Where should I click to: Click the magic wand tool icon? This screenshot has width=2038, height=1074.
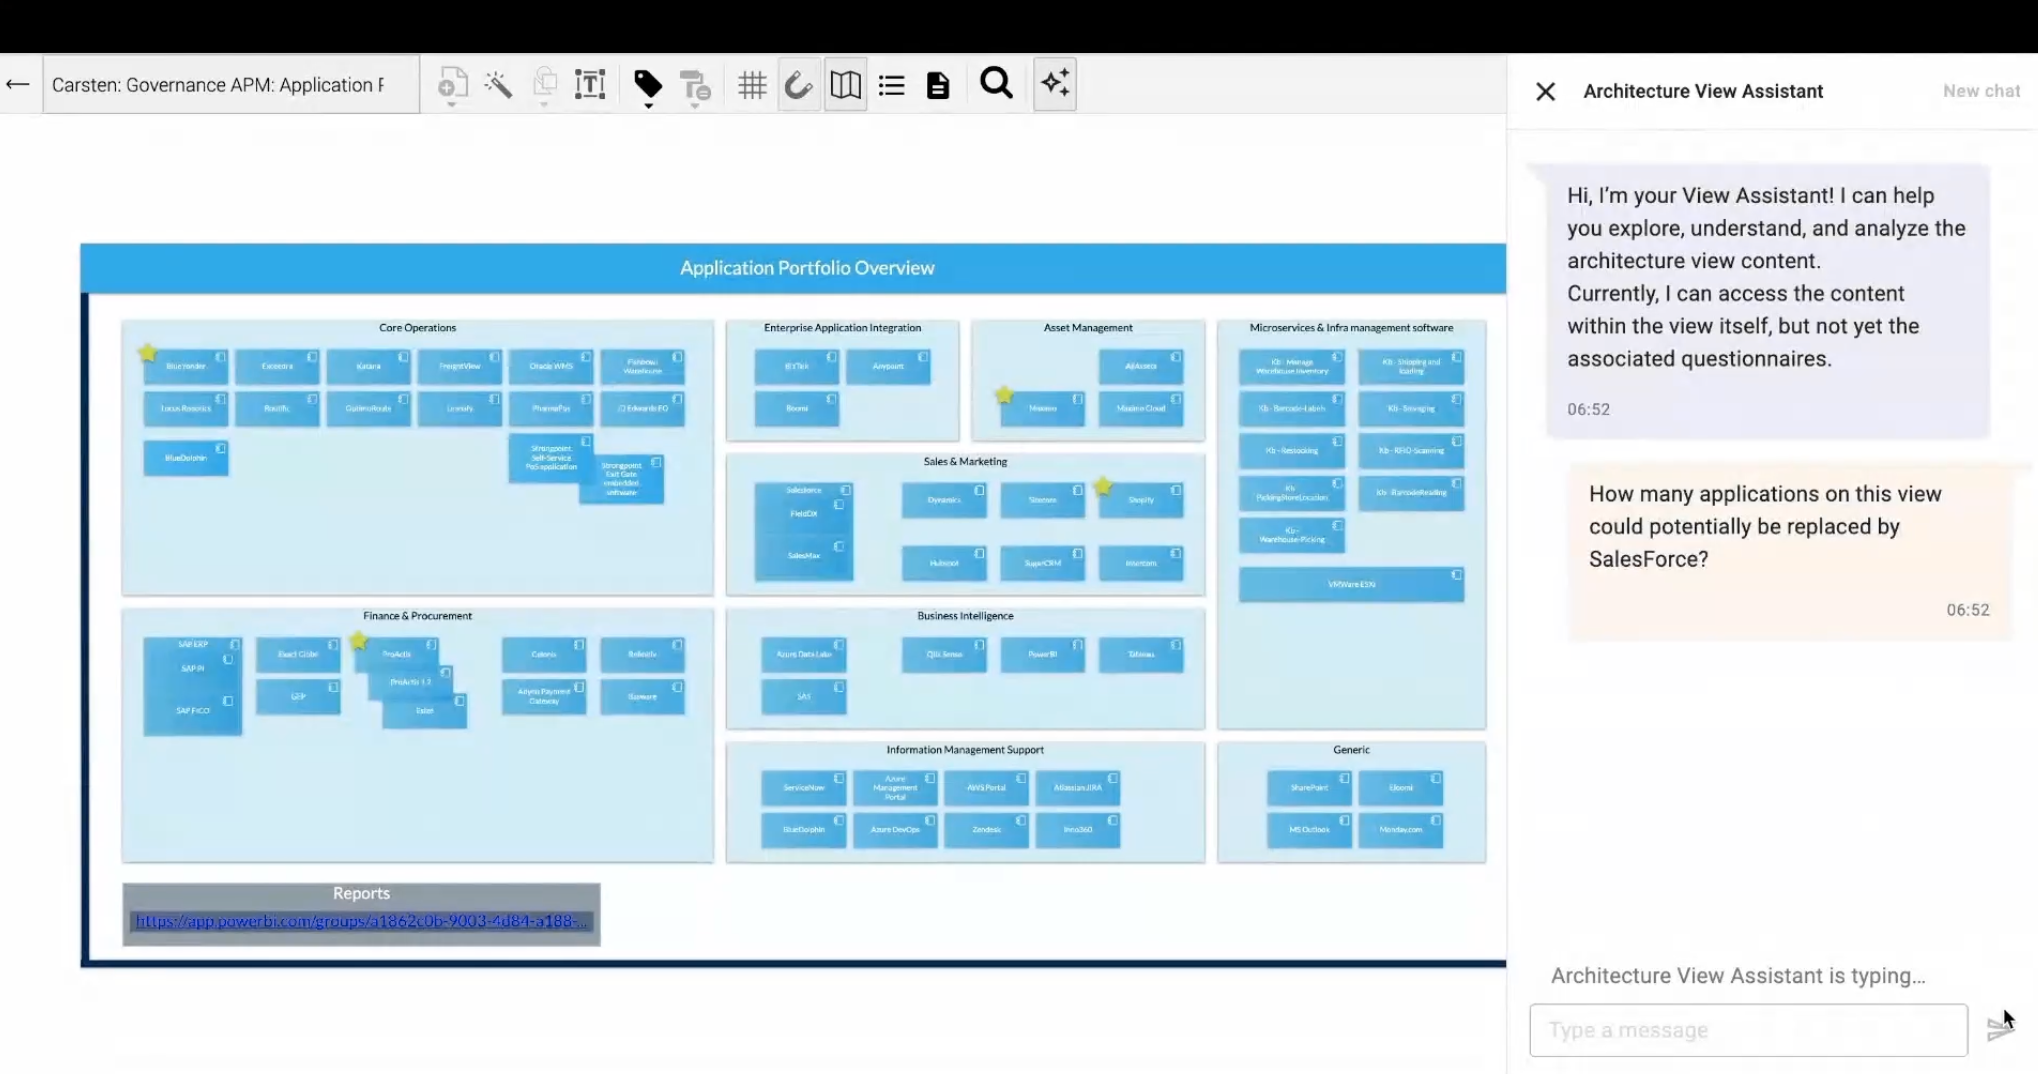pyautogui.click(x=498, y=85)
